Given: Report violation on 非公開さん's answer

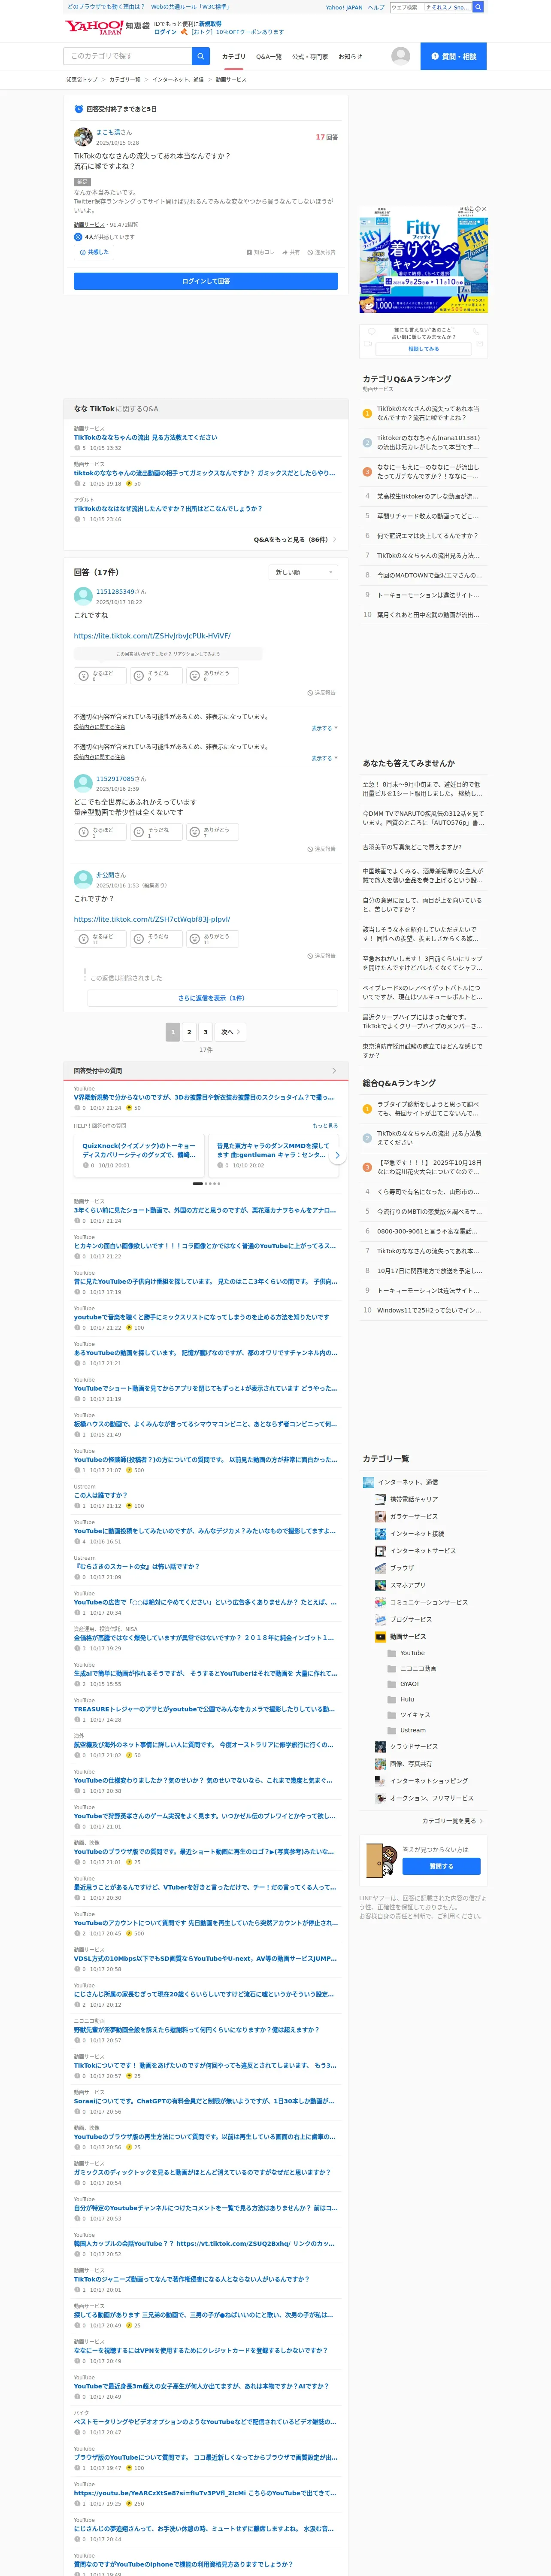Looking at the screenshot, I should coord(321,956).
